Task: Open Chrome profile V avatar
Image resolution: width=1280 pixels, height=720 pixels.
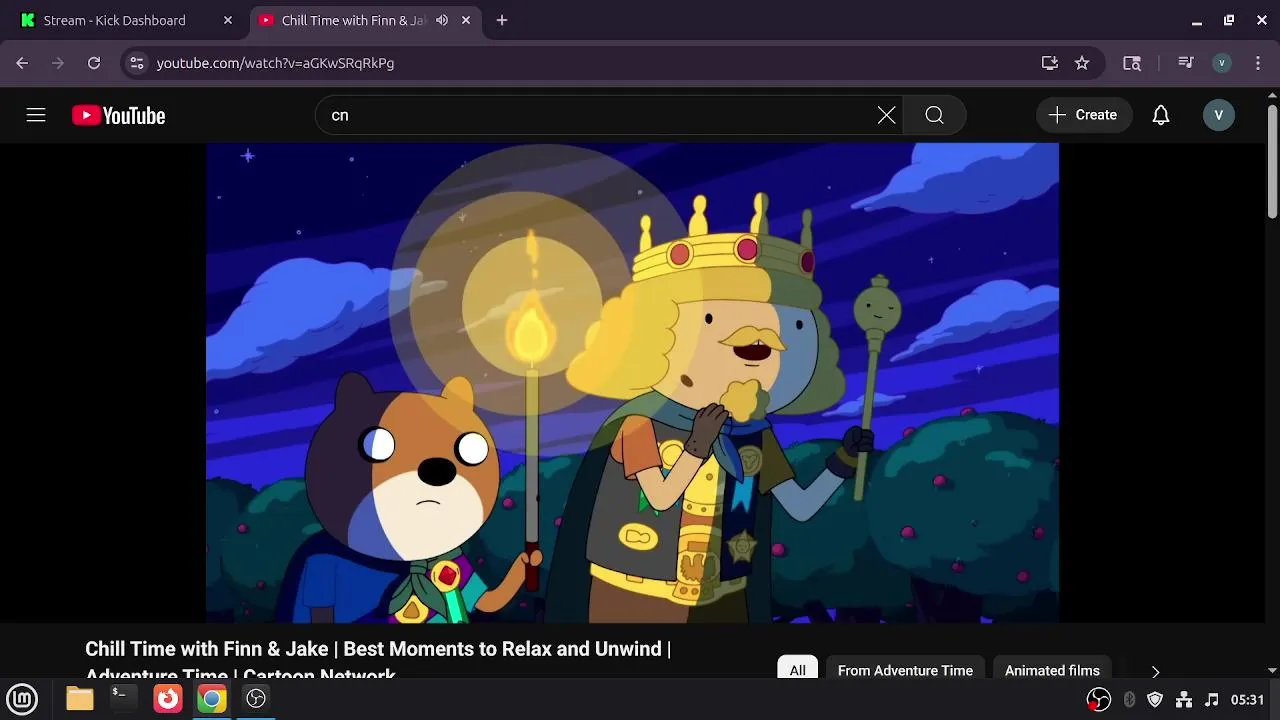Action: tap(1221, 63)
